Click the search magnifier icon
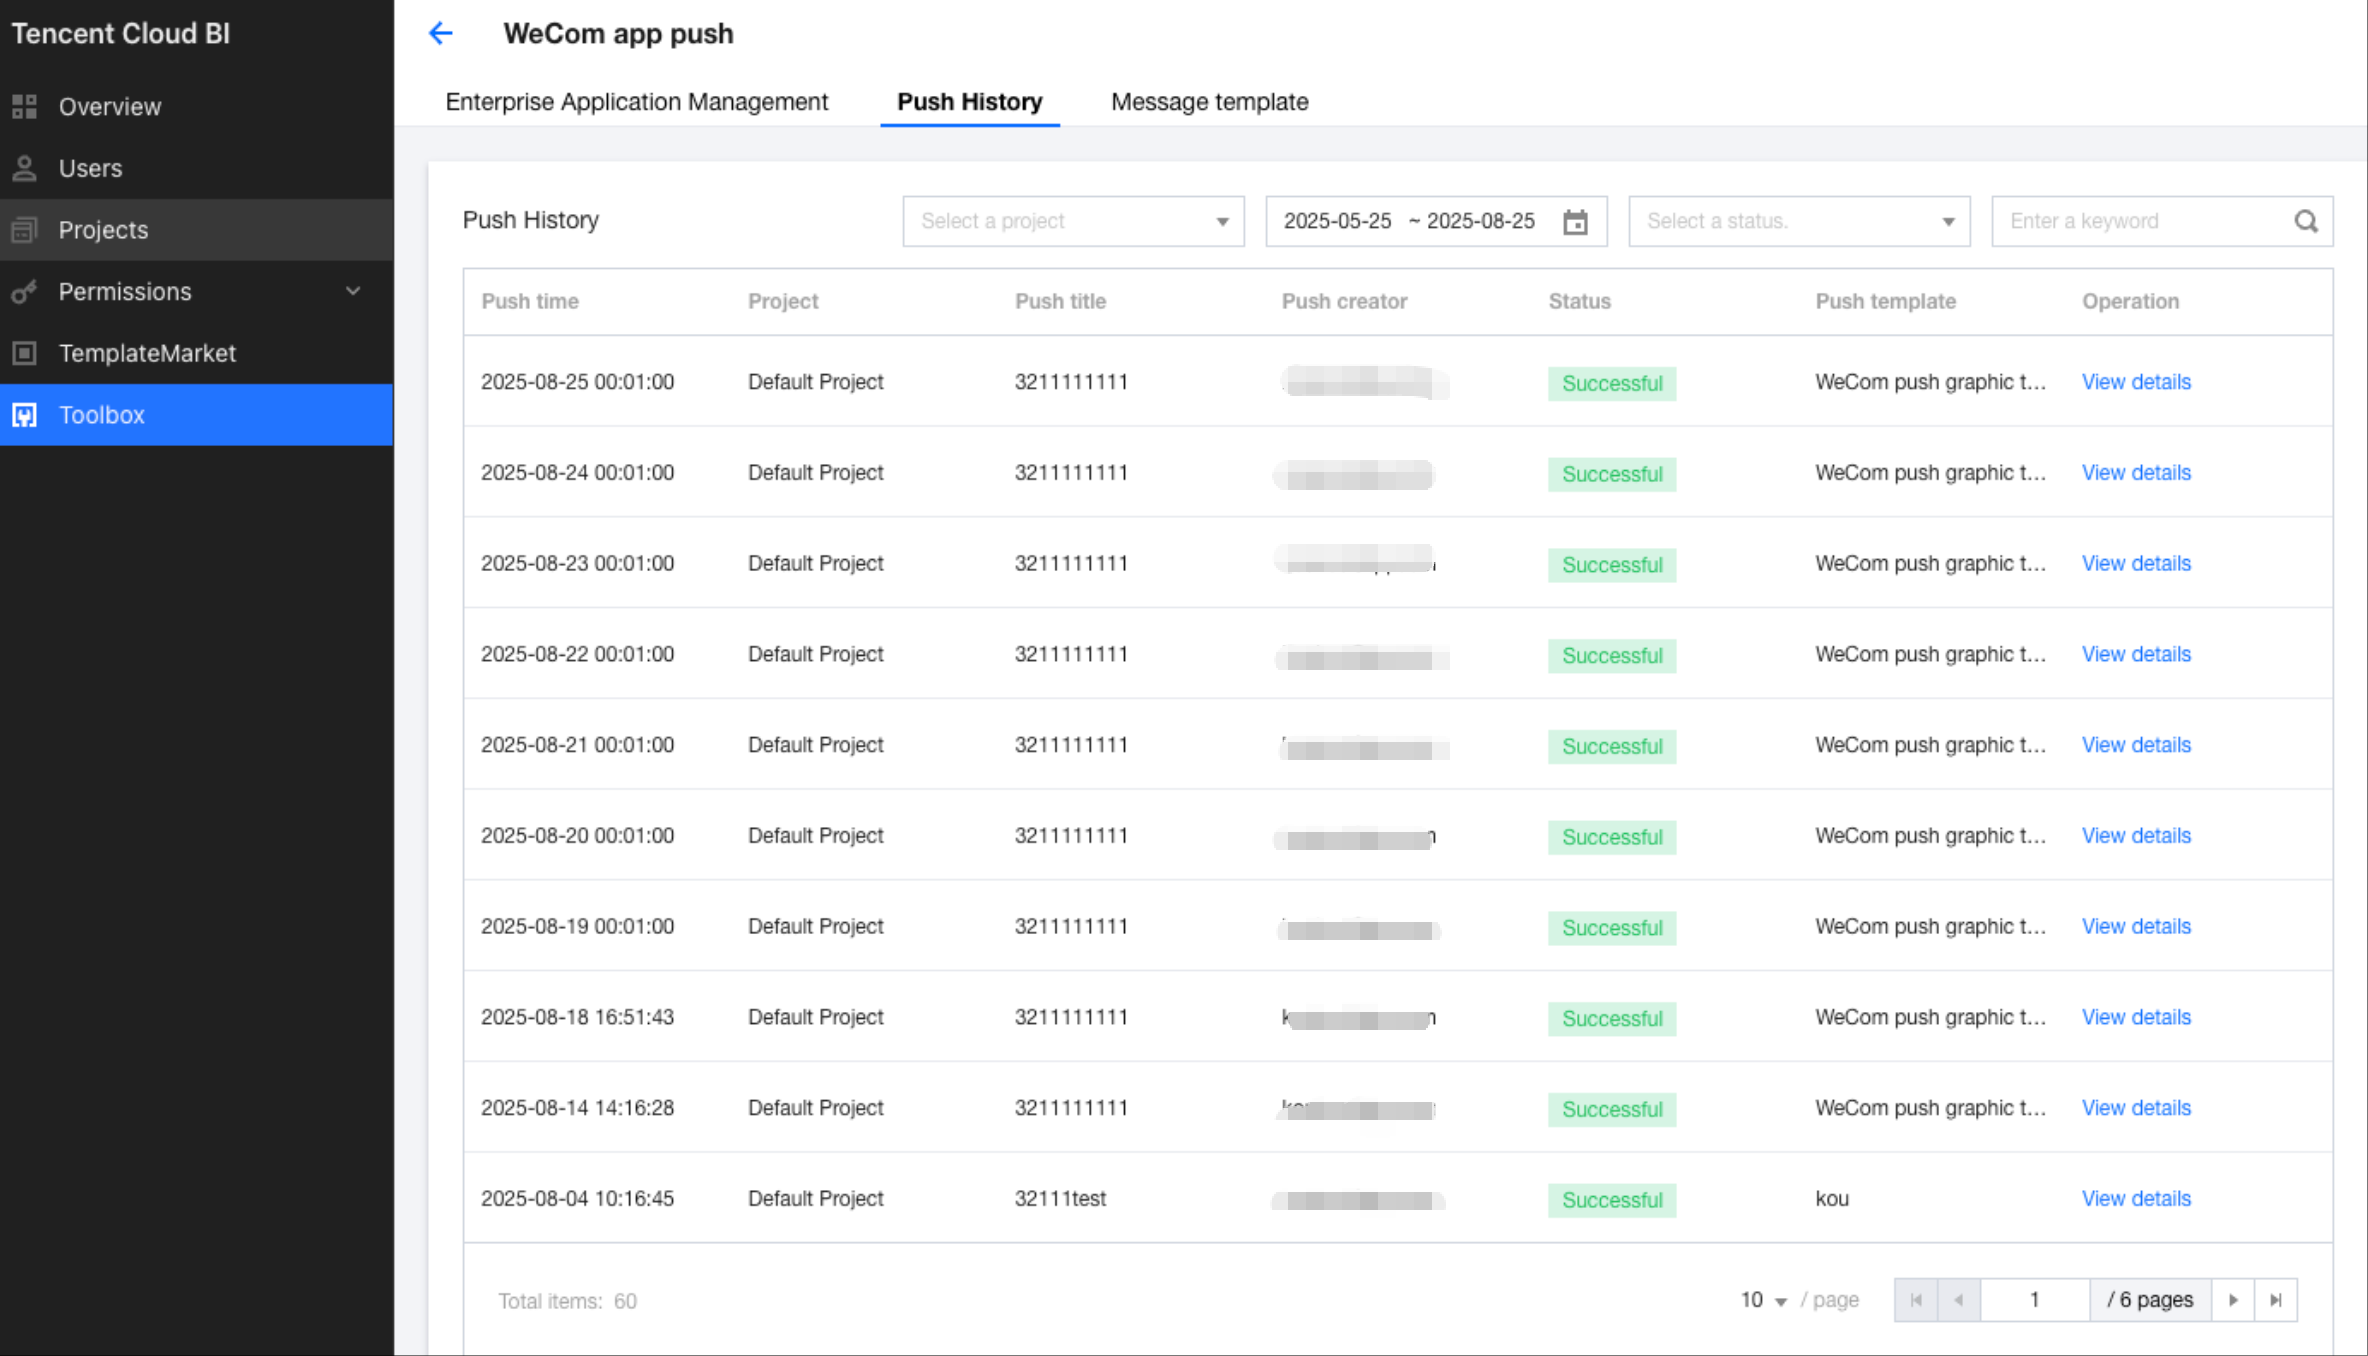Image resolution: width=2368 pixels, height=1356 pixels. pyautogui.click(x=2306, y=221)
